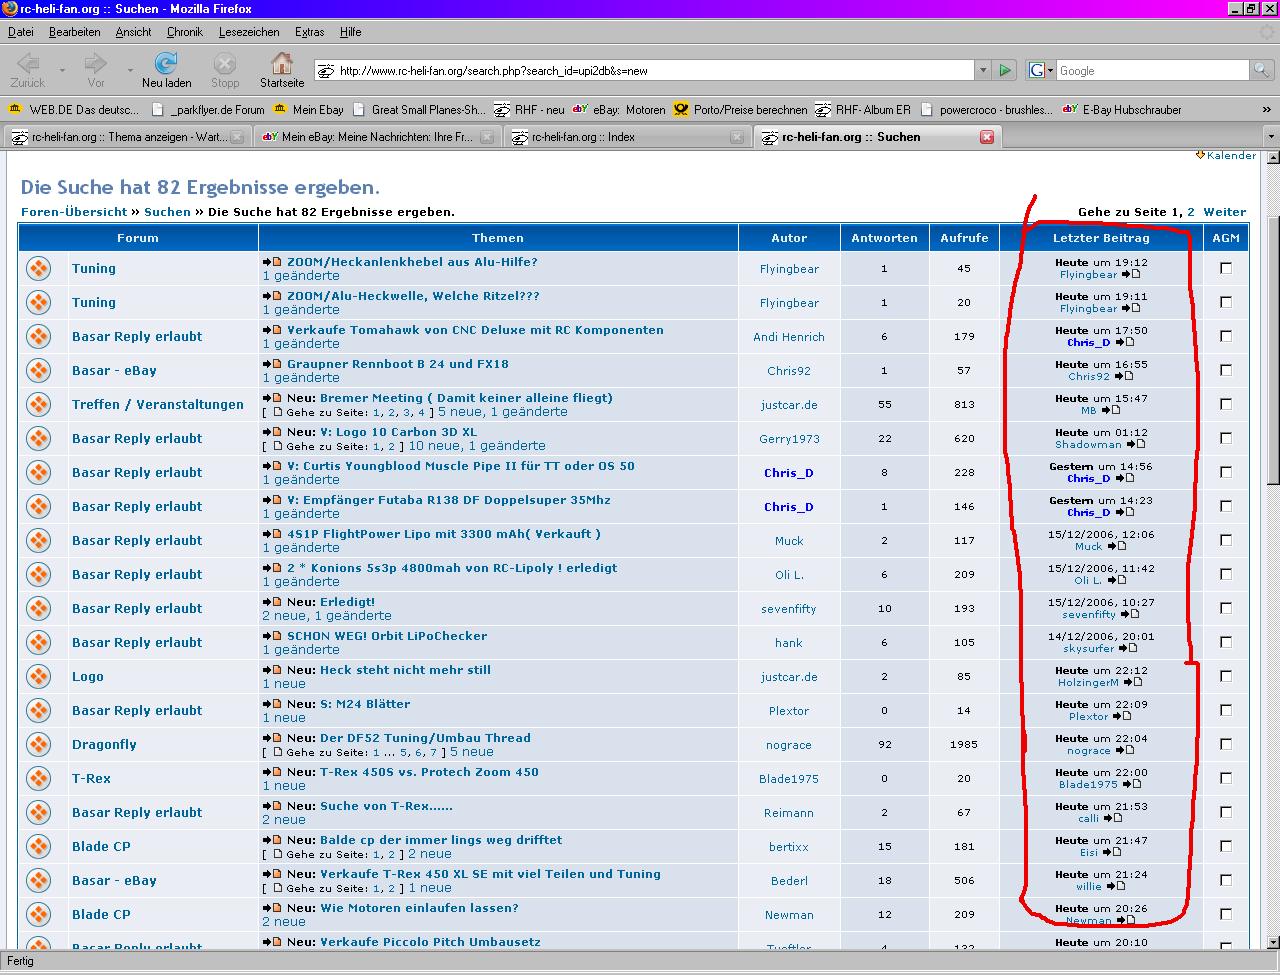Check AGM box for Wie Motoren einlaufen lassen row
This screenshot has width=1280, height=975.
1226,914
